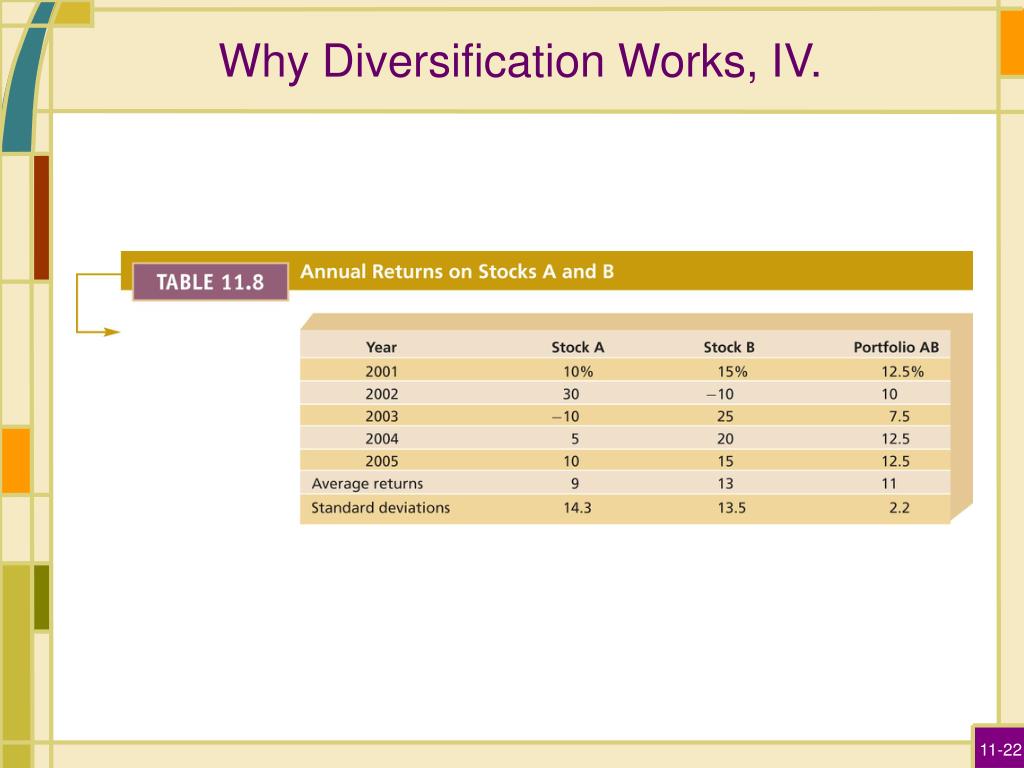Select the "Standard deviations" row label
1024x768 pixels.
(x=380, y=507)
